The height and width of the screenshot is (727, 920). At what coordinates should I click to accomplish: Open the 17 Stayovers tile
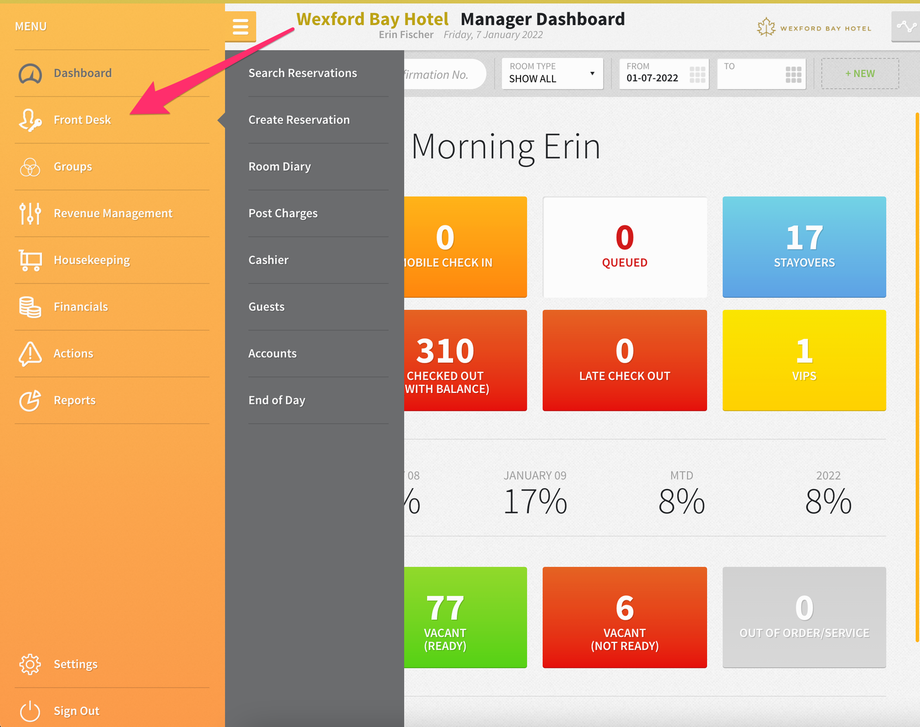[804, 247]
